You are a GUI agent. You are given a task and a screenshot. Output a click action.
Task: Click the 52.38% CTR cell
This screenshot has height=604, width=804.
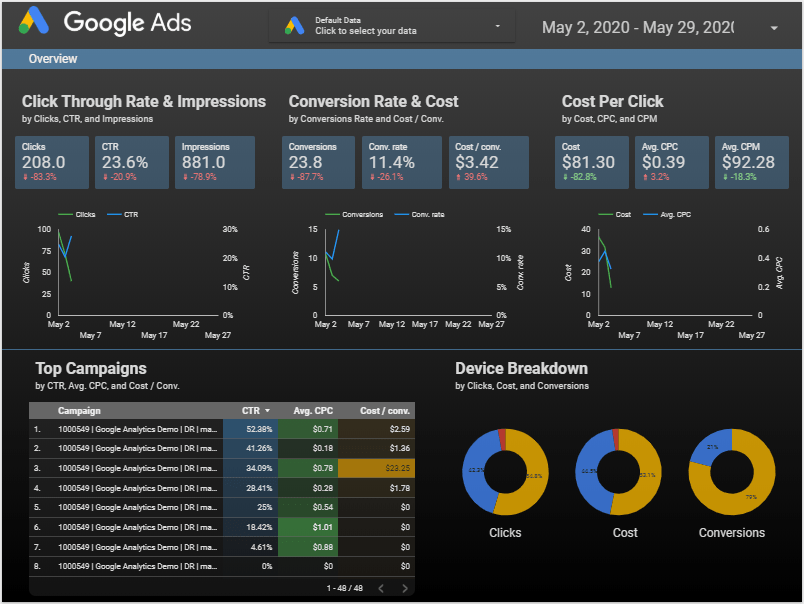tap(250, 429)
